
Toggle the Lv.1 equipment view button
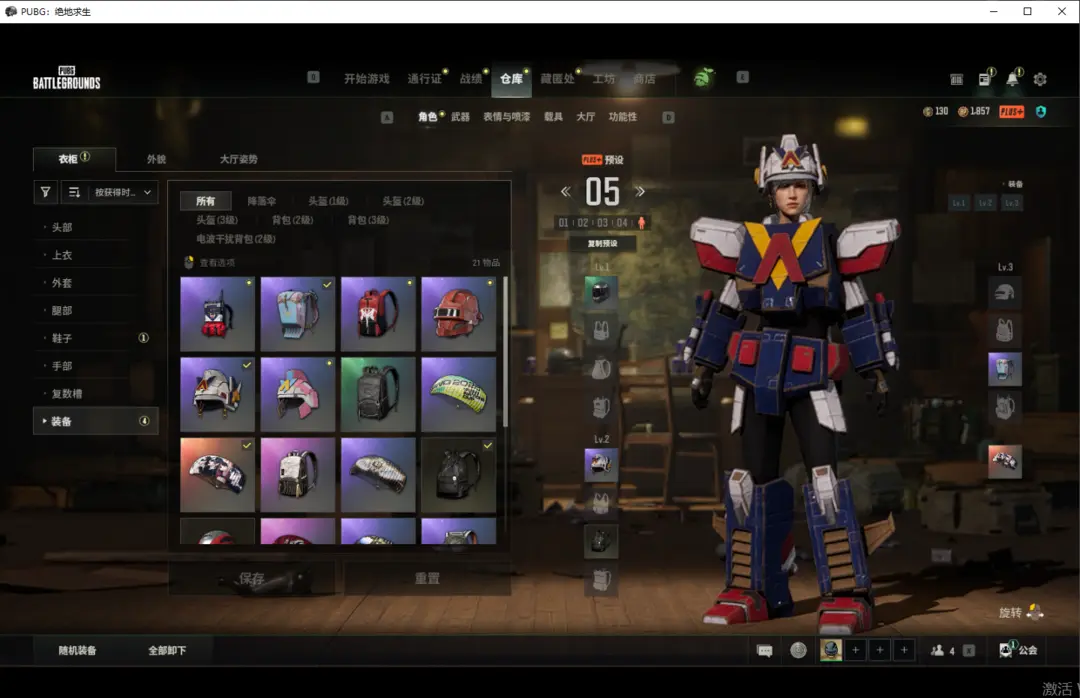click(x=959, y=203)
